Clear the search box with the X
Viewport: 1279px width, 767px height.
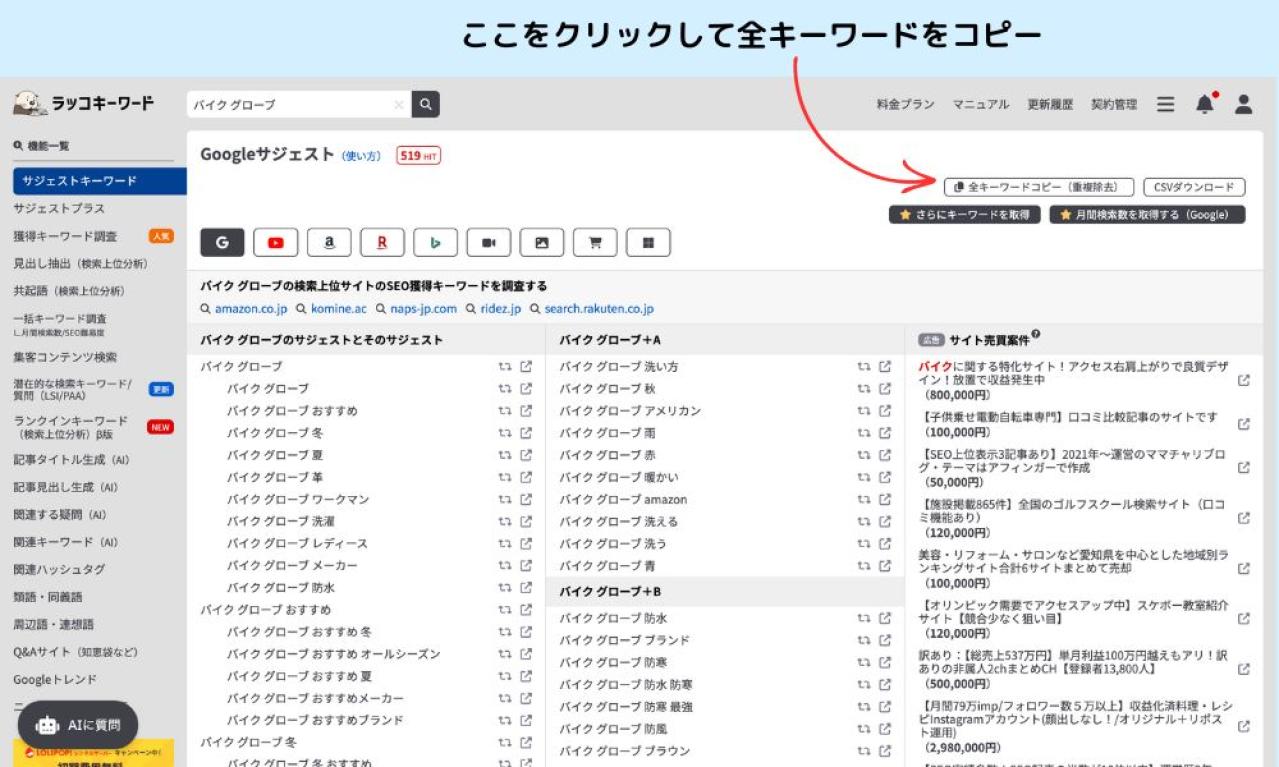(399, 104)
